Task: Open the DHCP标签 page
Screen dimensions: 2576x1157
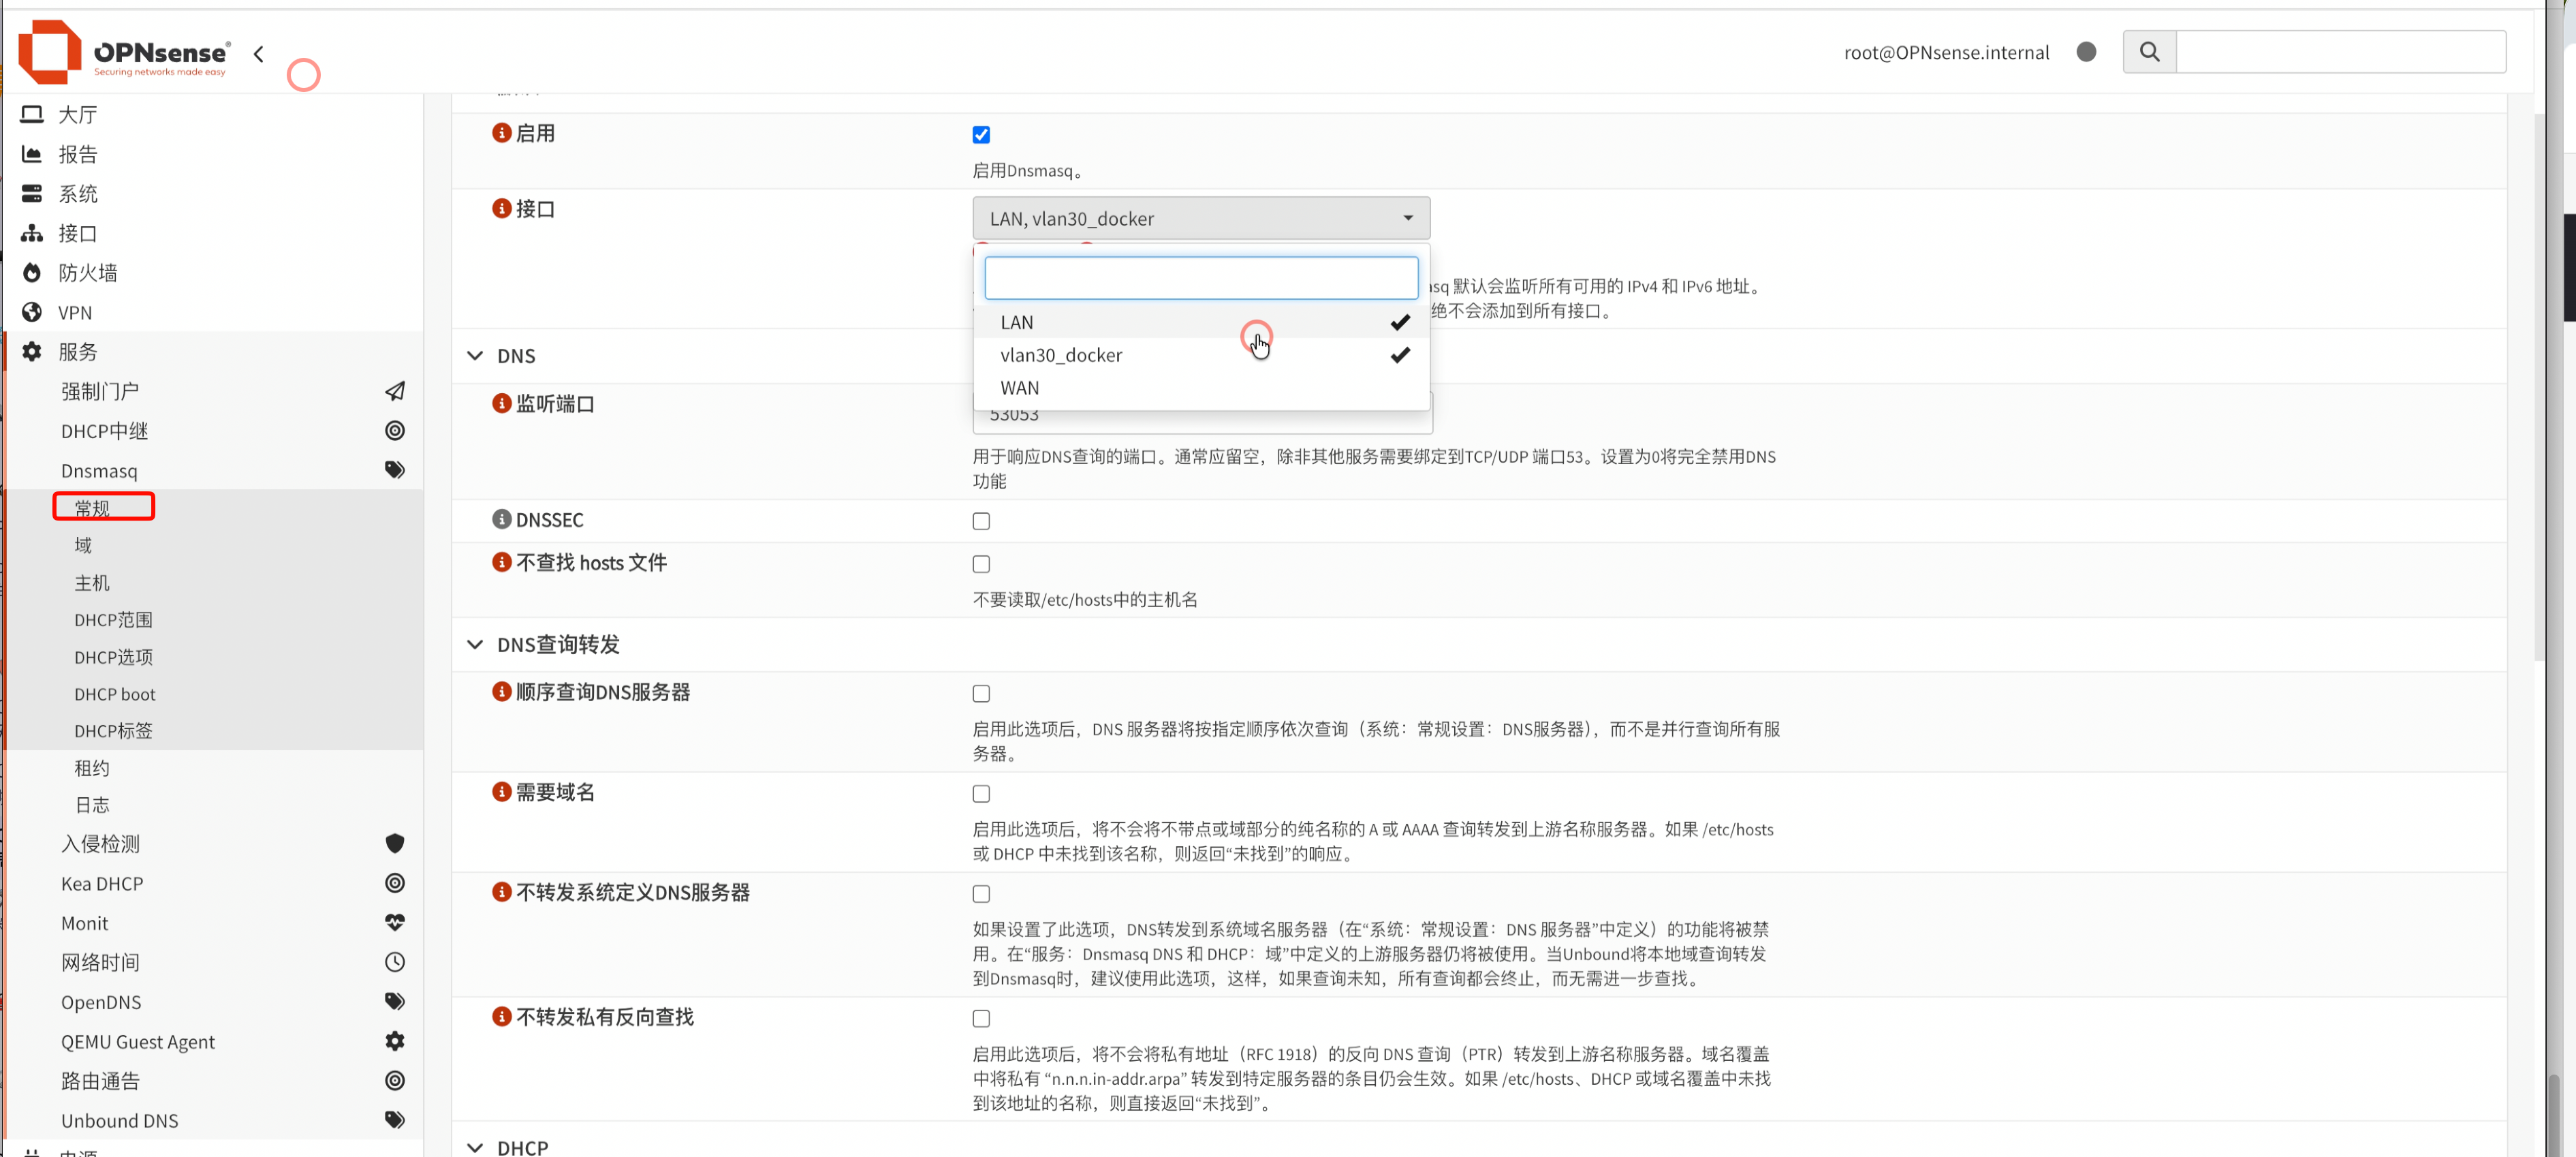Action: 113,731
